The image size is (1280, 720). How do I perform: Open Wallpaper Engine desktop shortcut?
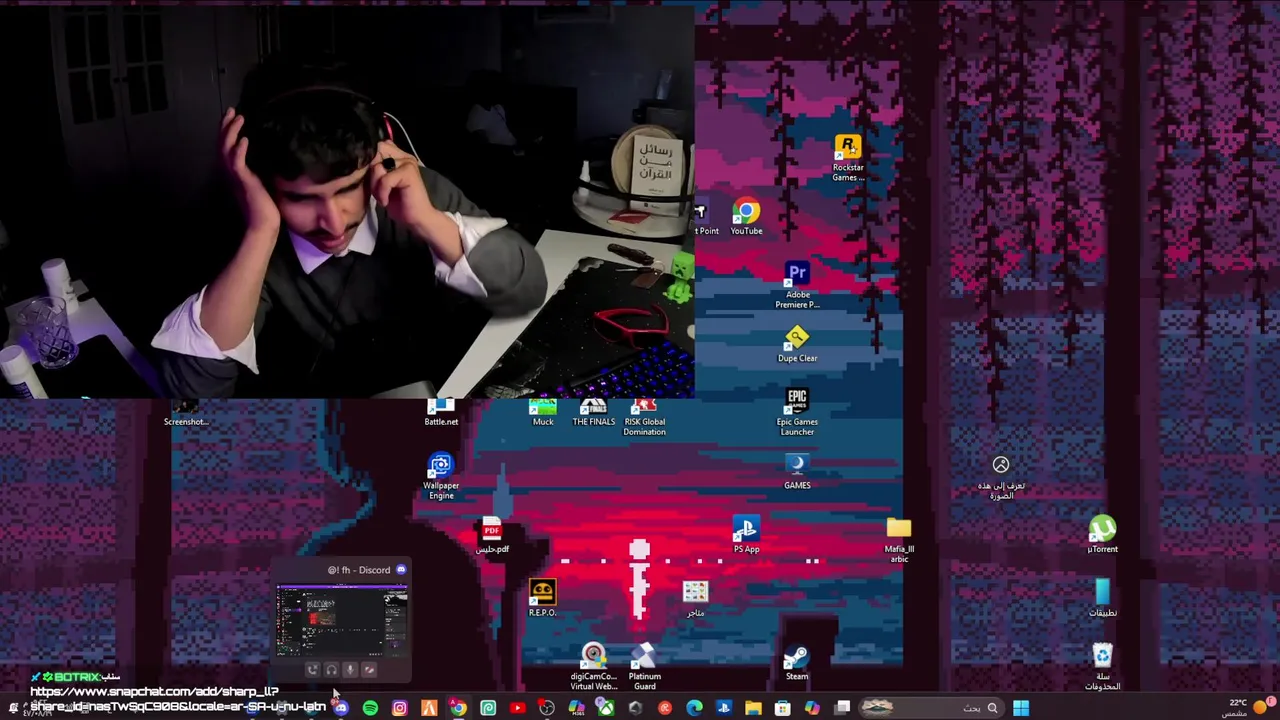pos(441,476)
